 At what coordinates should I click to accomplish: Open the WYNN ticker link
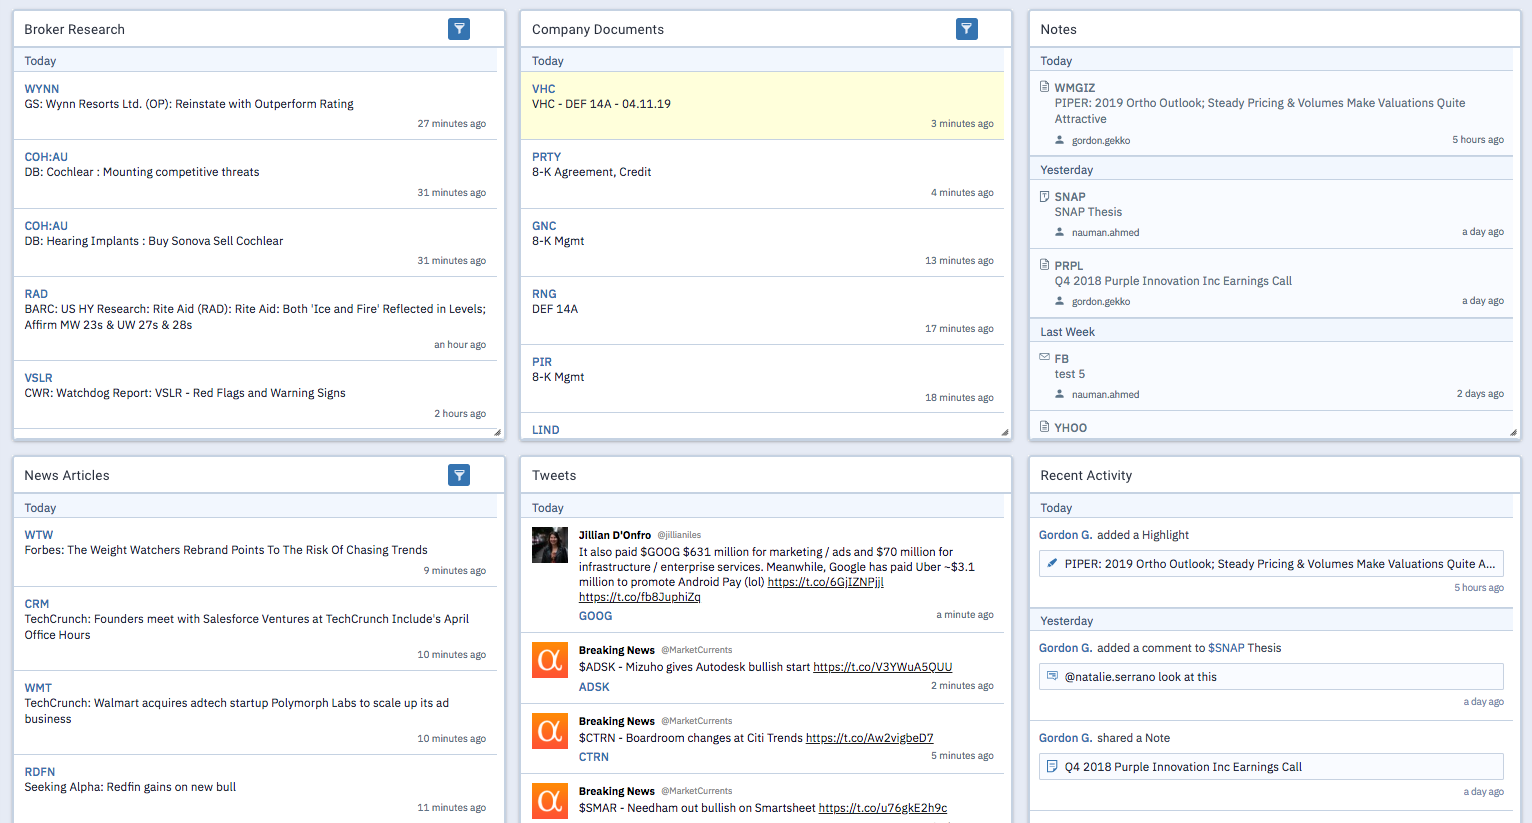[42, 89]
